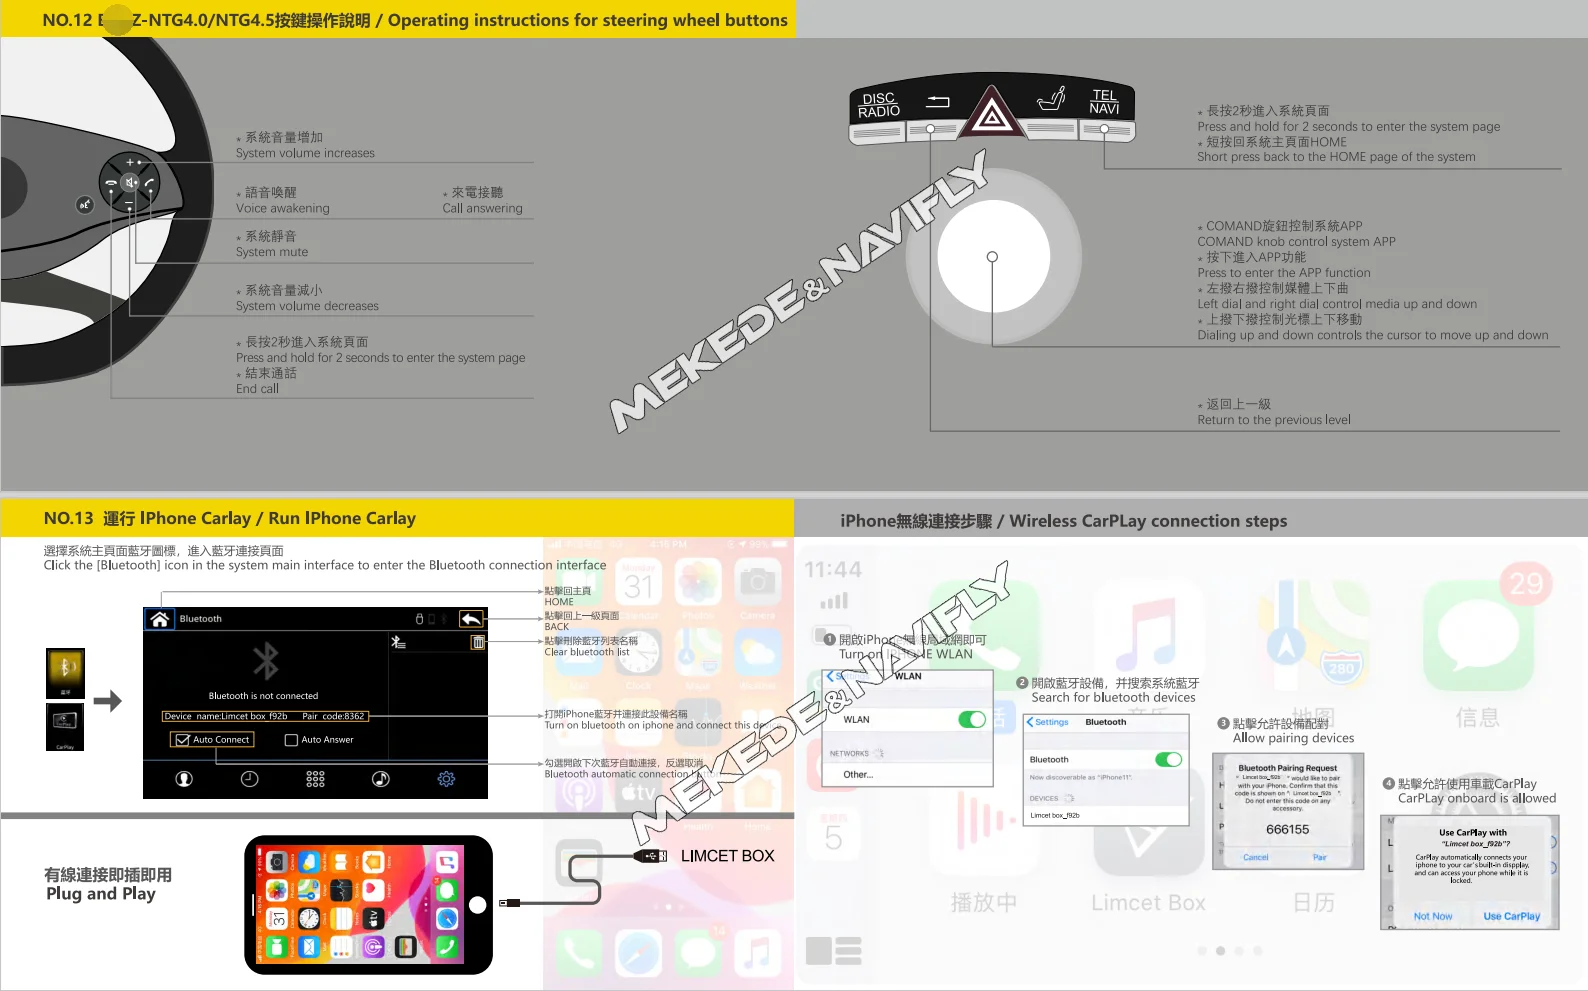Click Not Now in CarPlay prompt
Viewport: 1588px width, 991px height.
tap(1433, 917)
